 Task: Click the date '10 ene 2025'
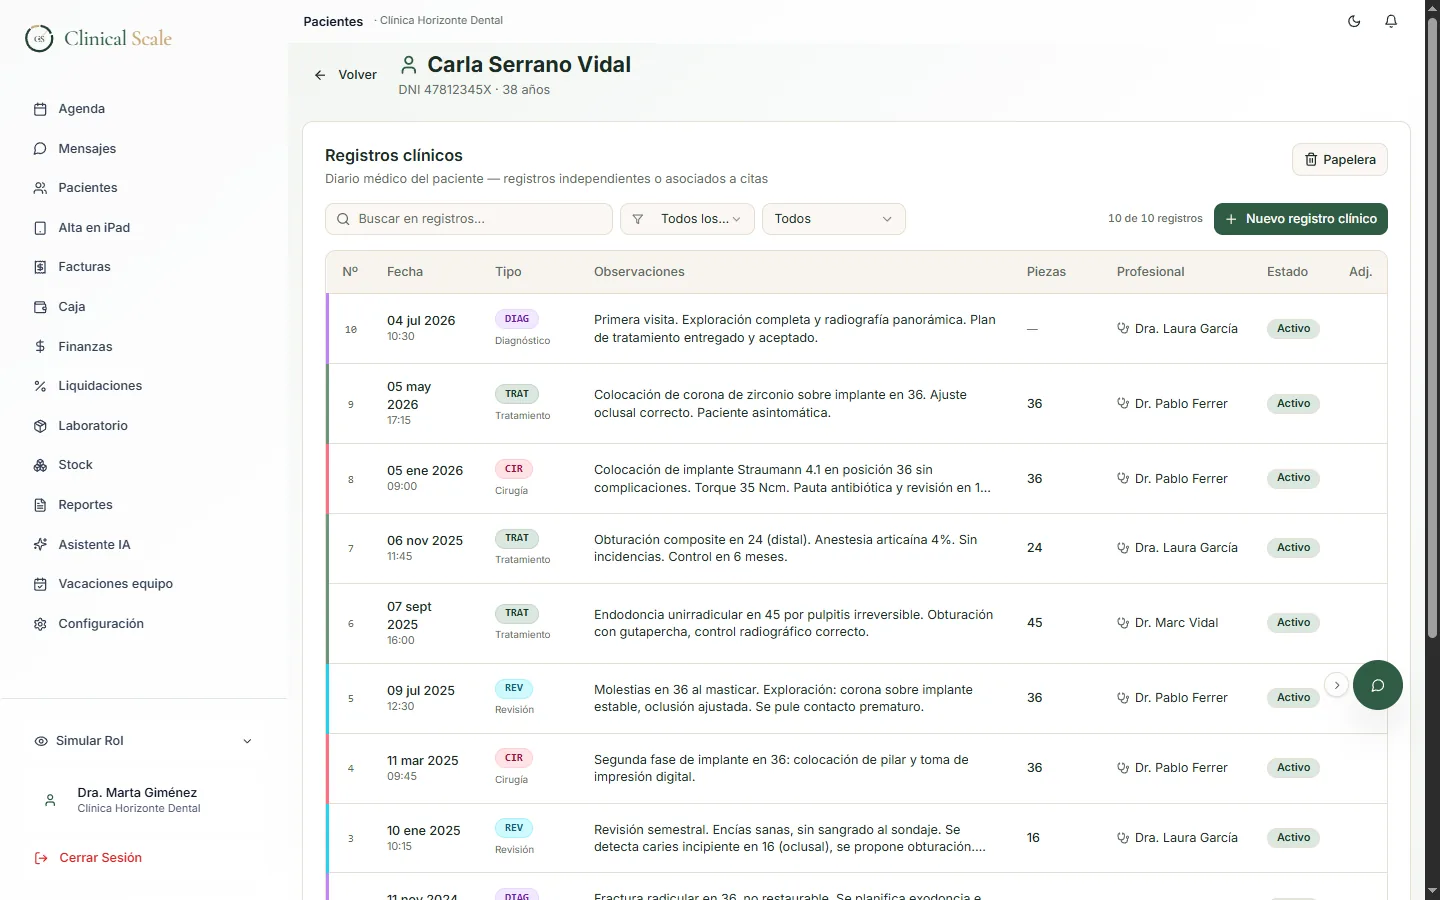(424, 831)
